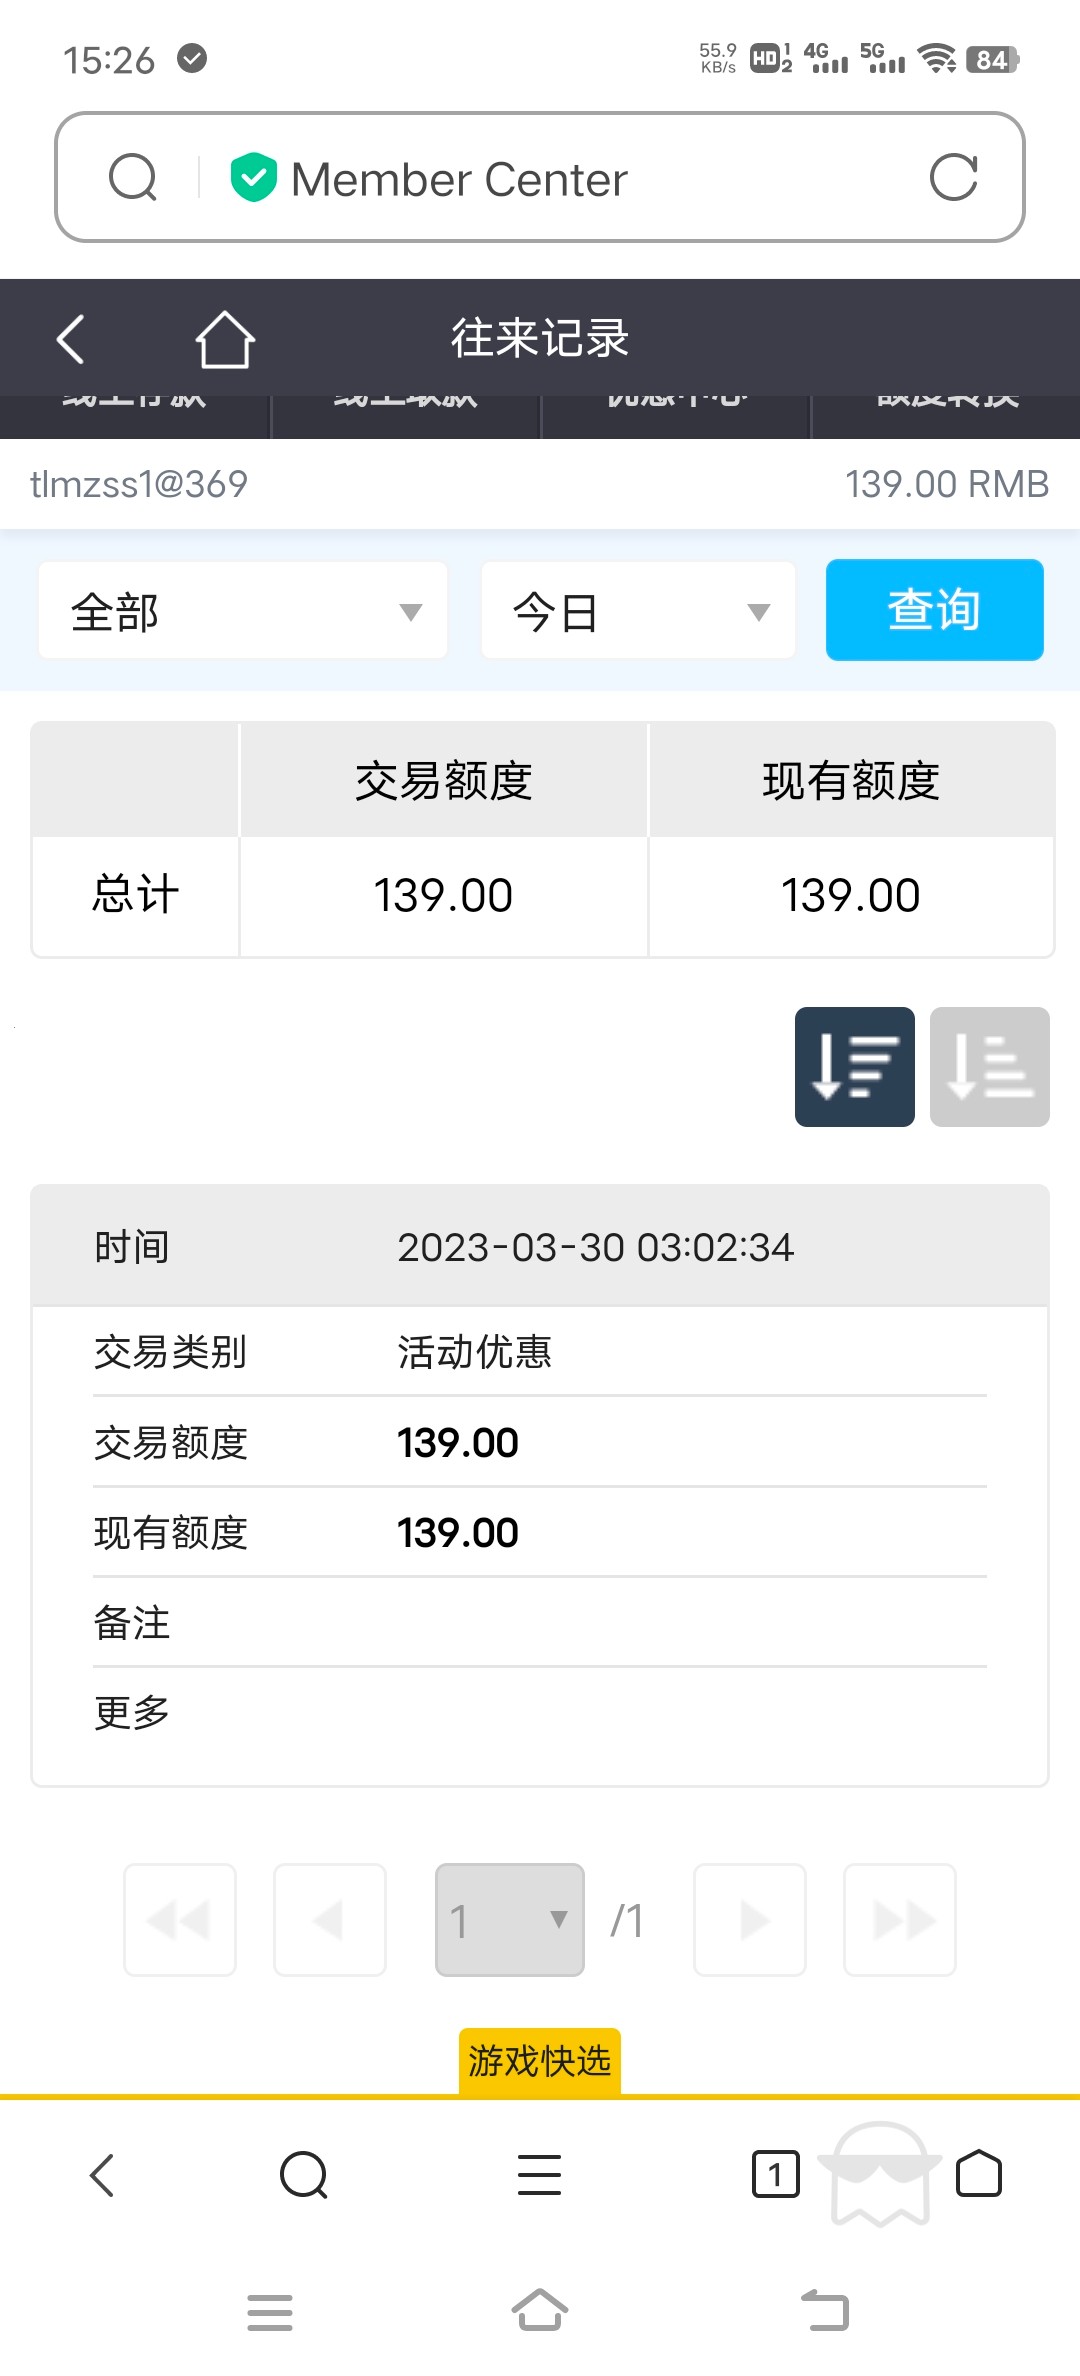
Task: Go to the next page of records
Action: tap(750, 1920)
